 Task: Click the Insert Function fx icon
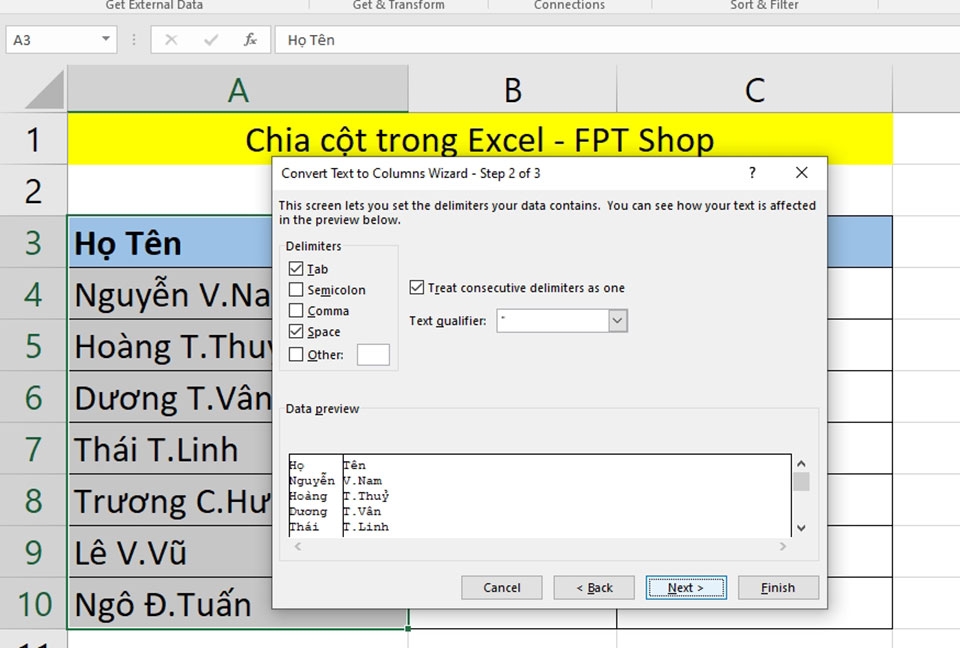250,40
